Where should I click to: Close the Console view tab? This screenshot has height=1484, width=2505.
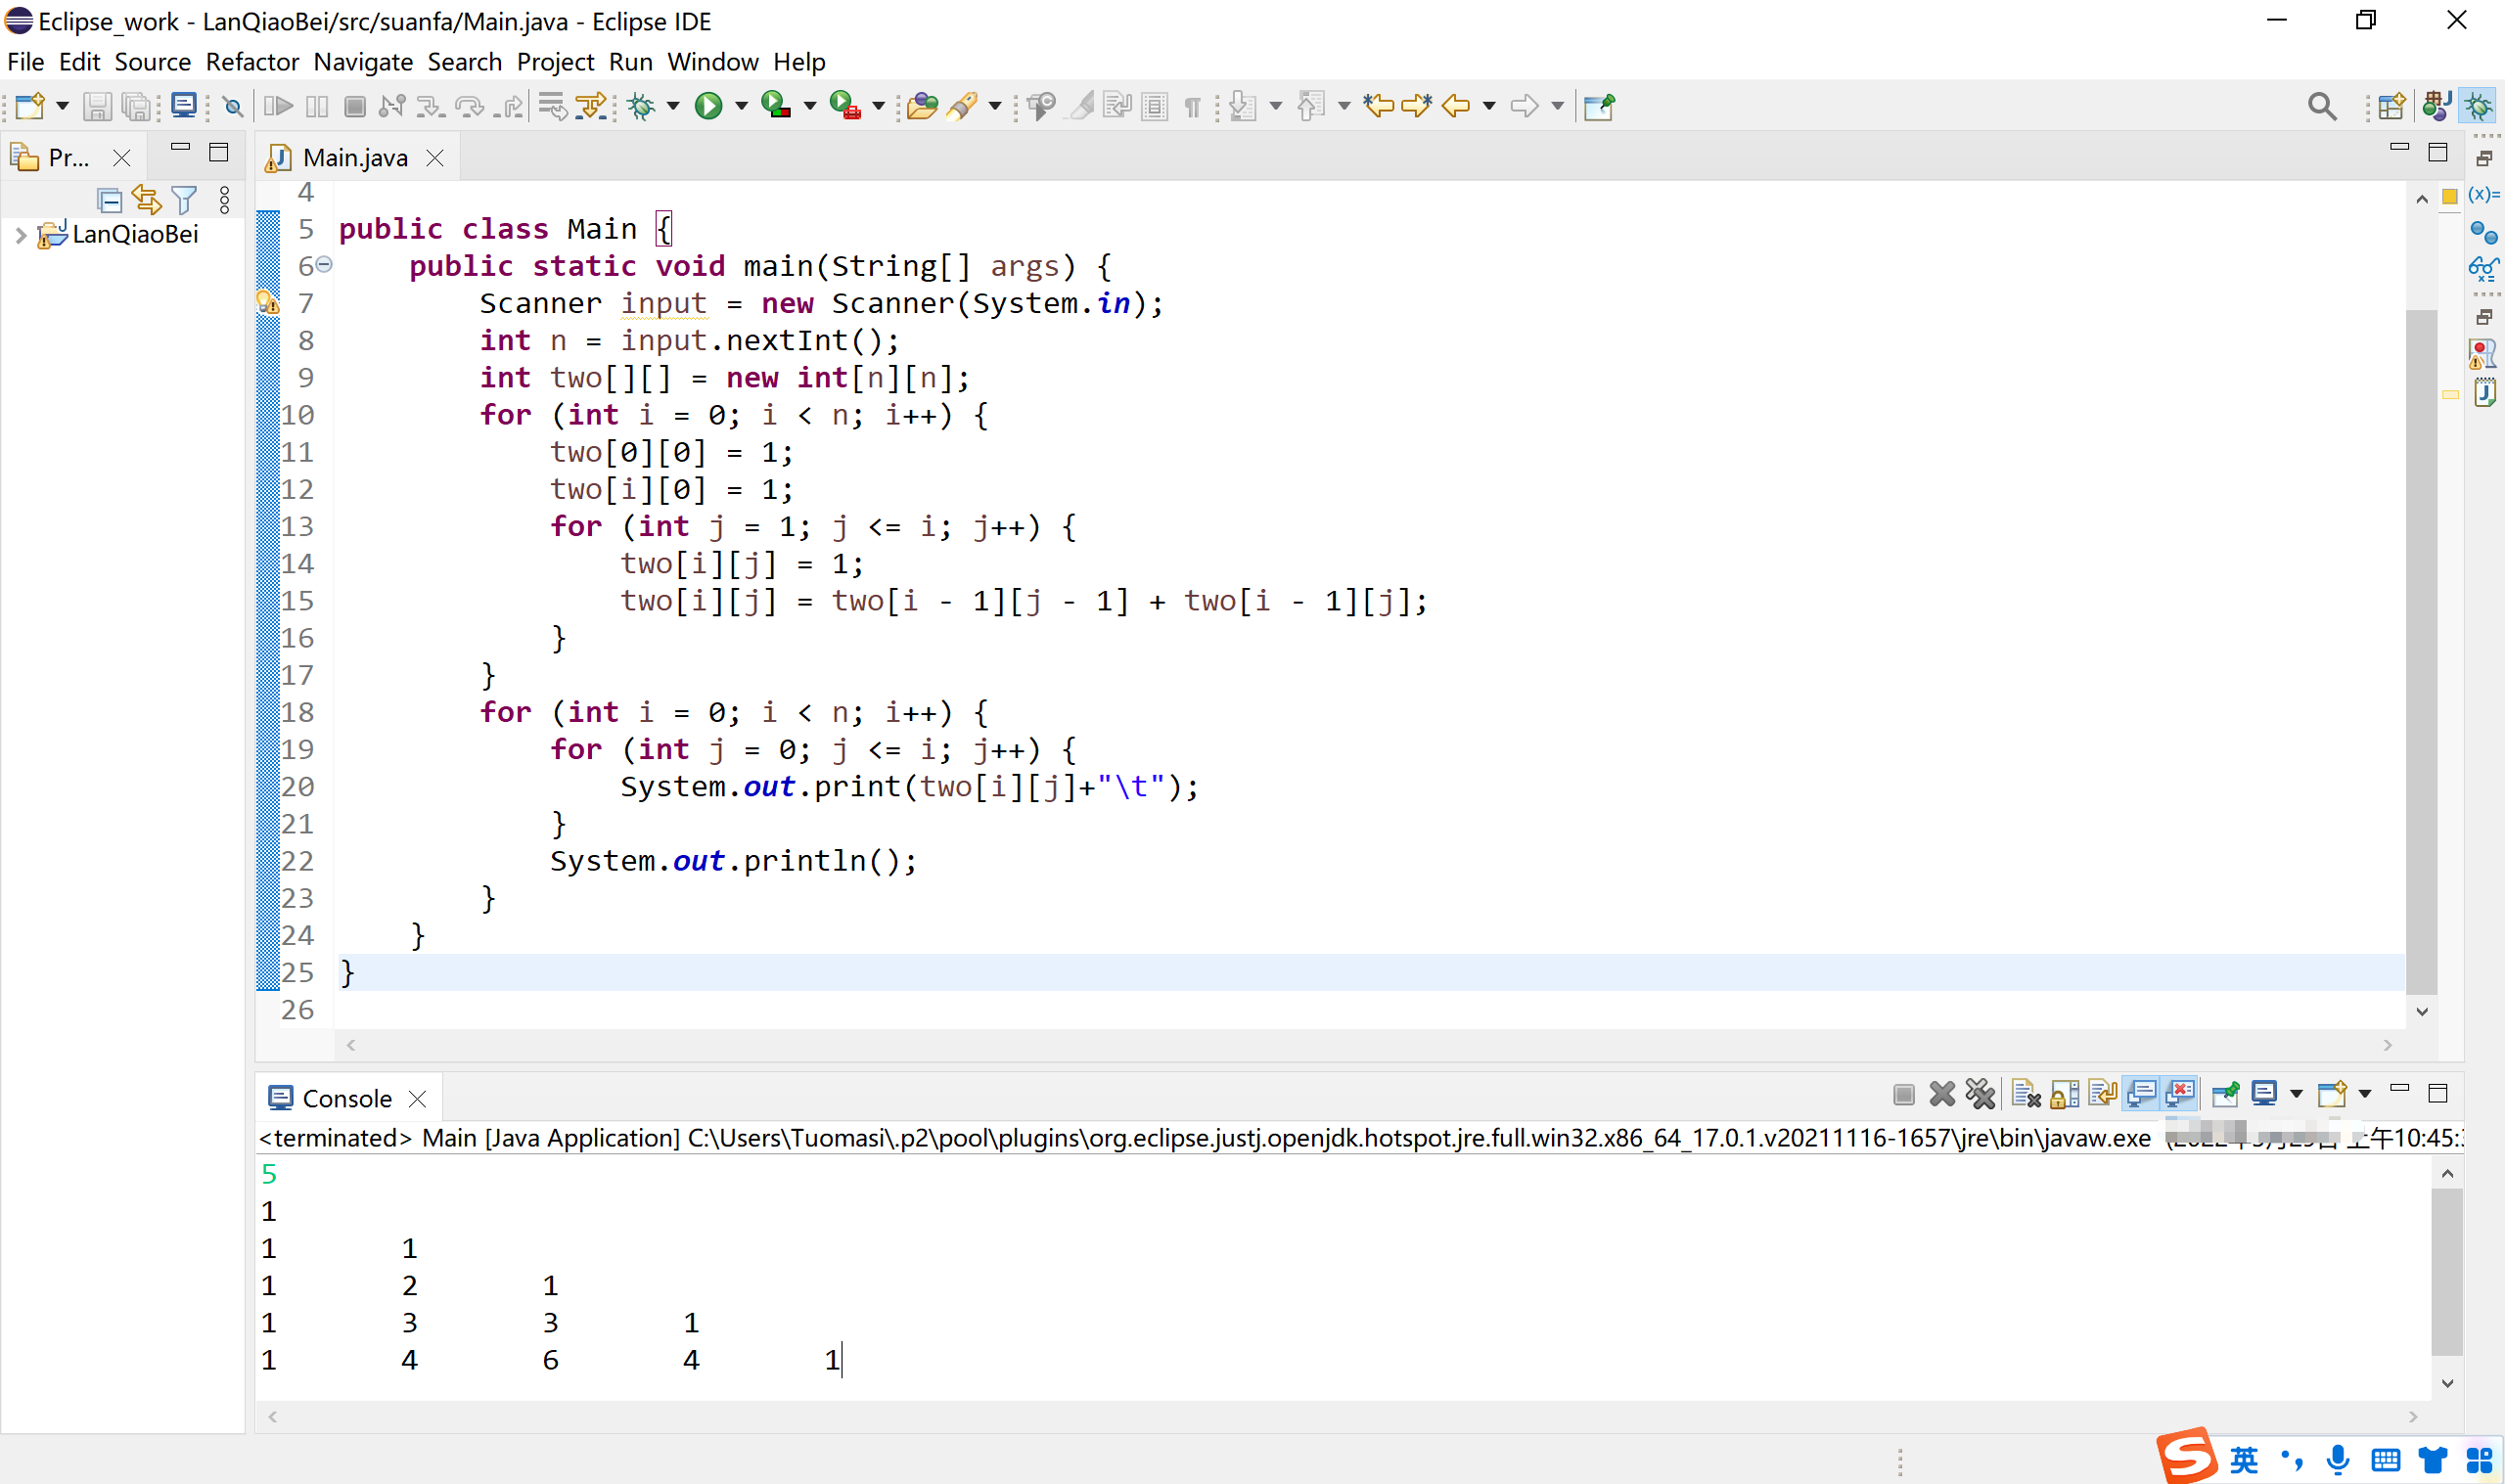pyautogui.click(x=418, y=1099)
